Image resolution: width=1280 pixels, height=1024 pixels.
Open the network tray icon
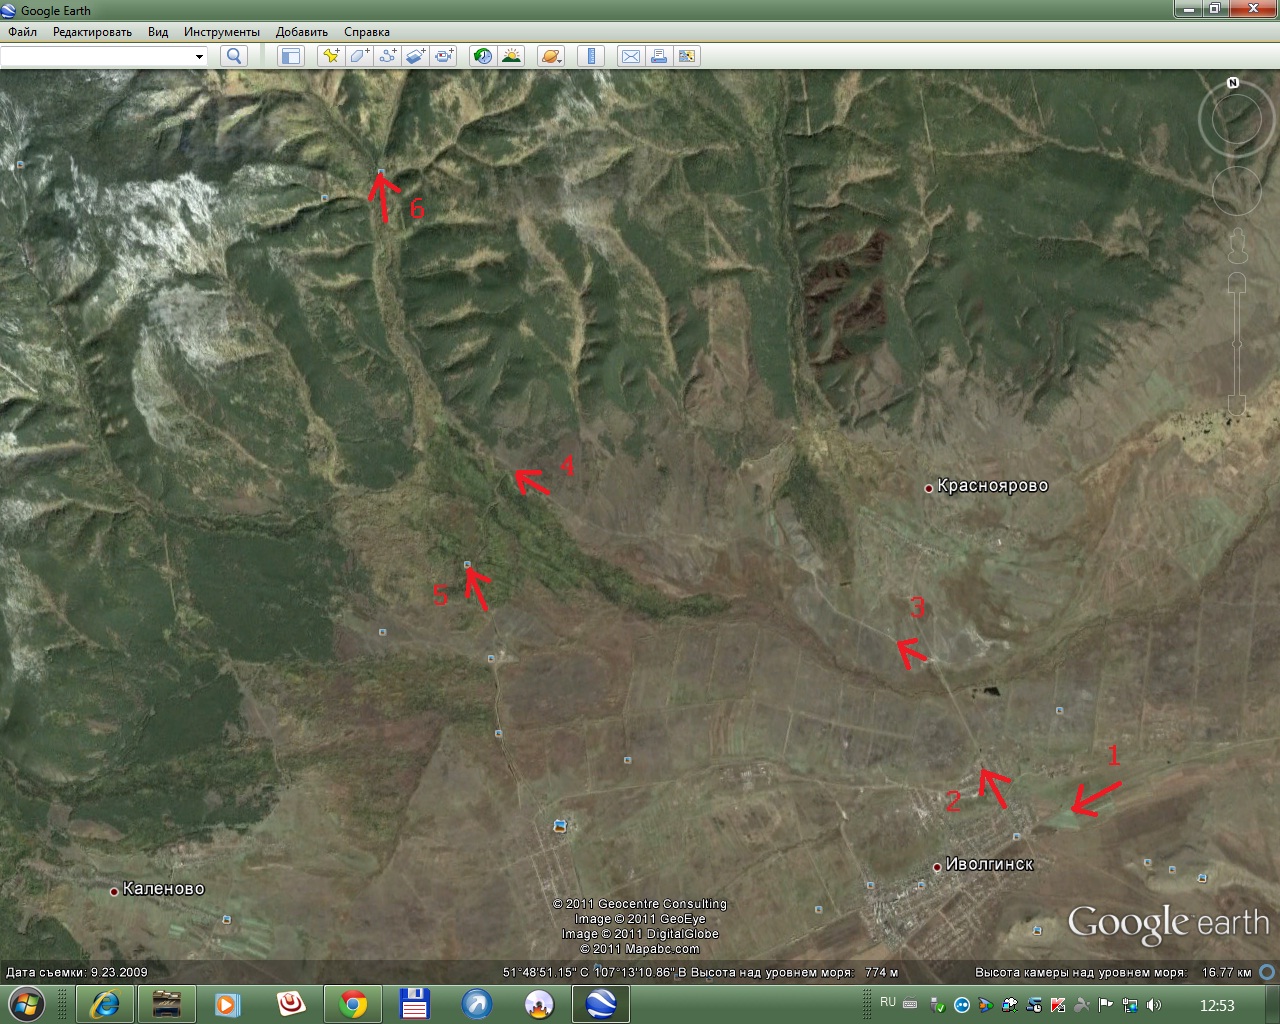point(1130,1005)
